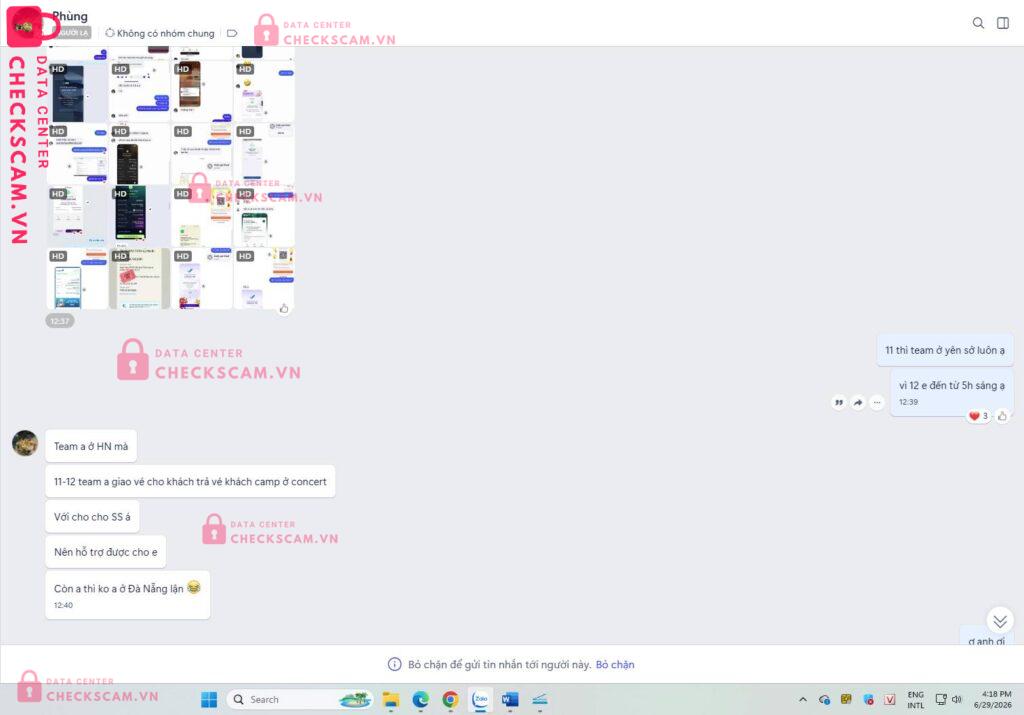Image resolution: width=1024 pixels, height=715 pixels.
Task: Show hidden system tray icons
Action: pyautogui.click(x=803, y=699)
